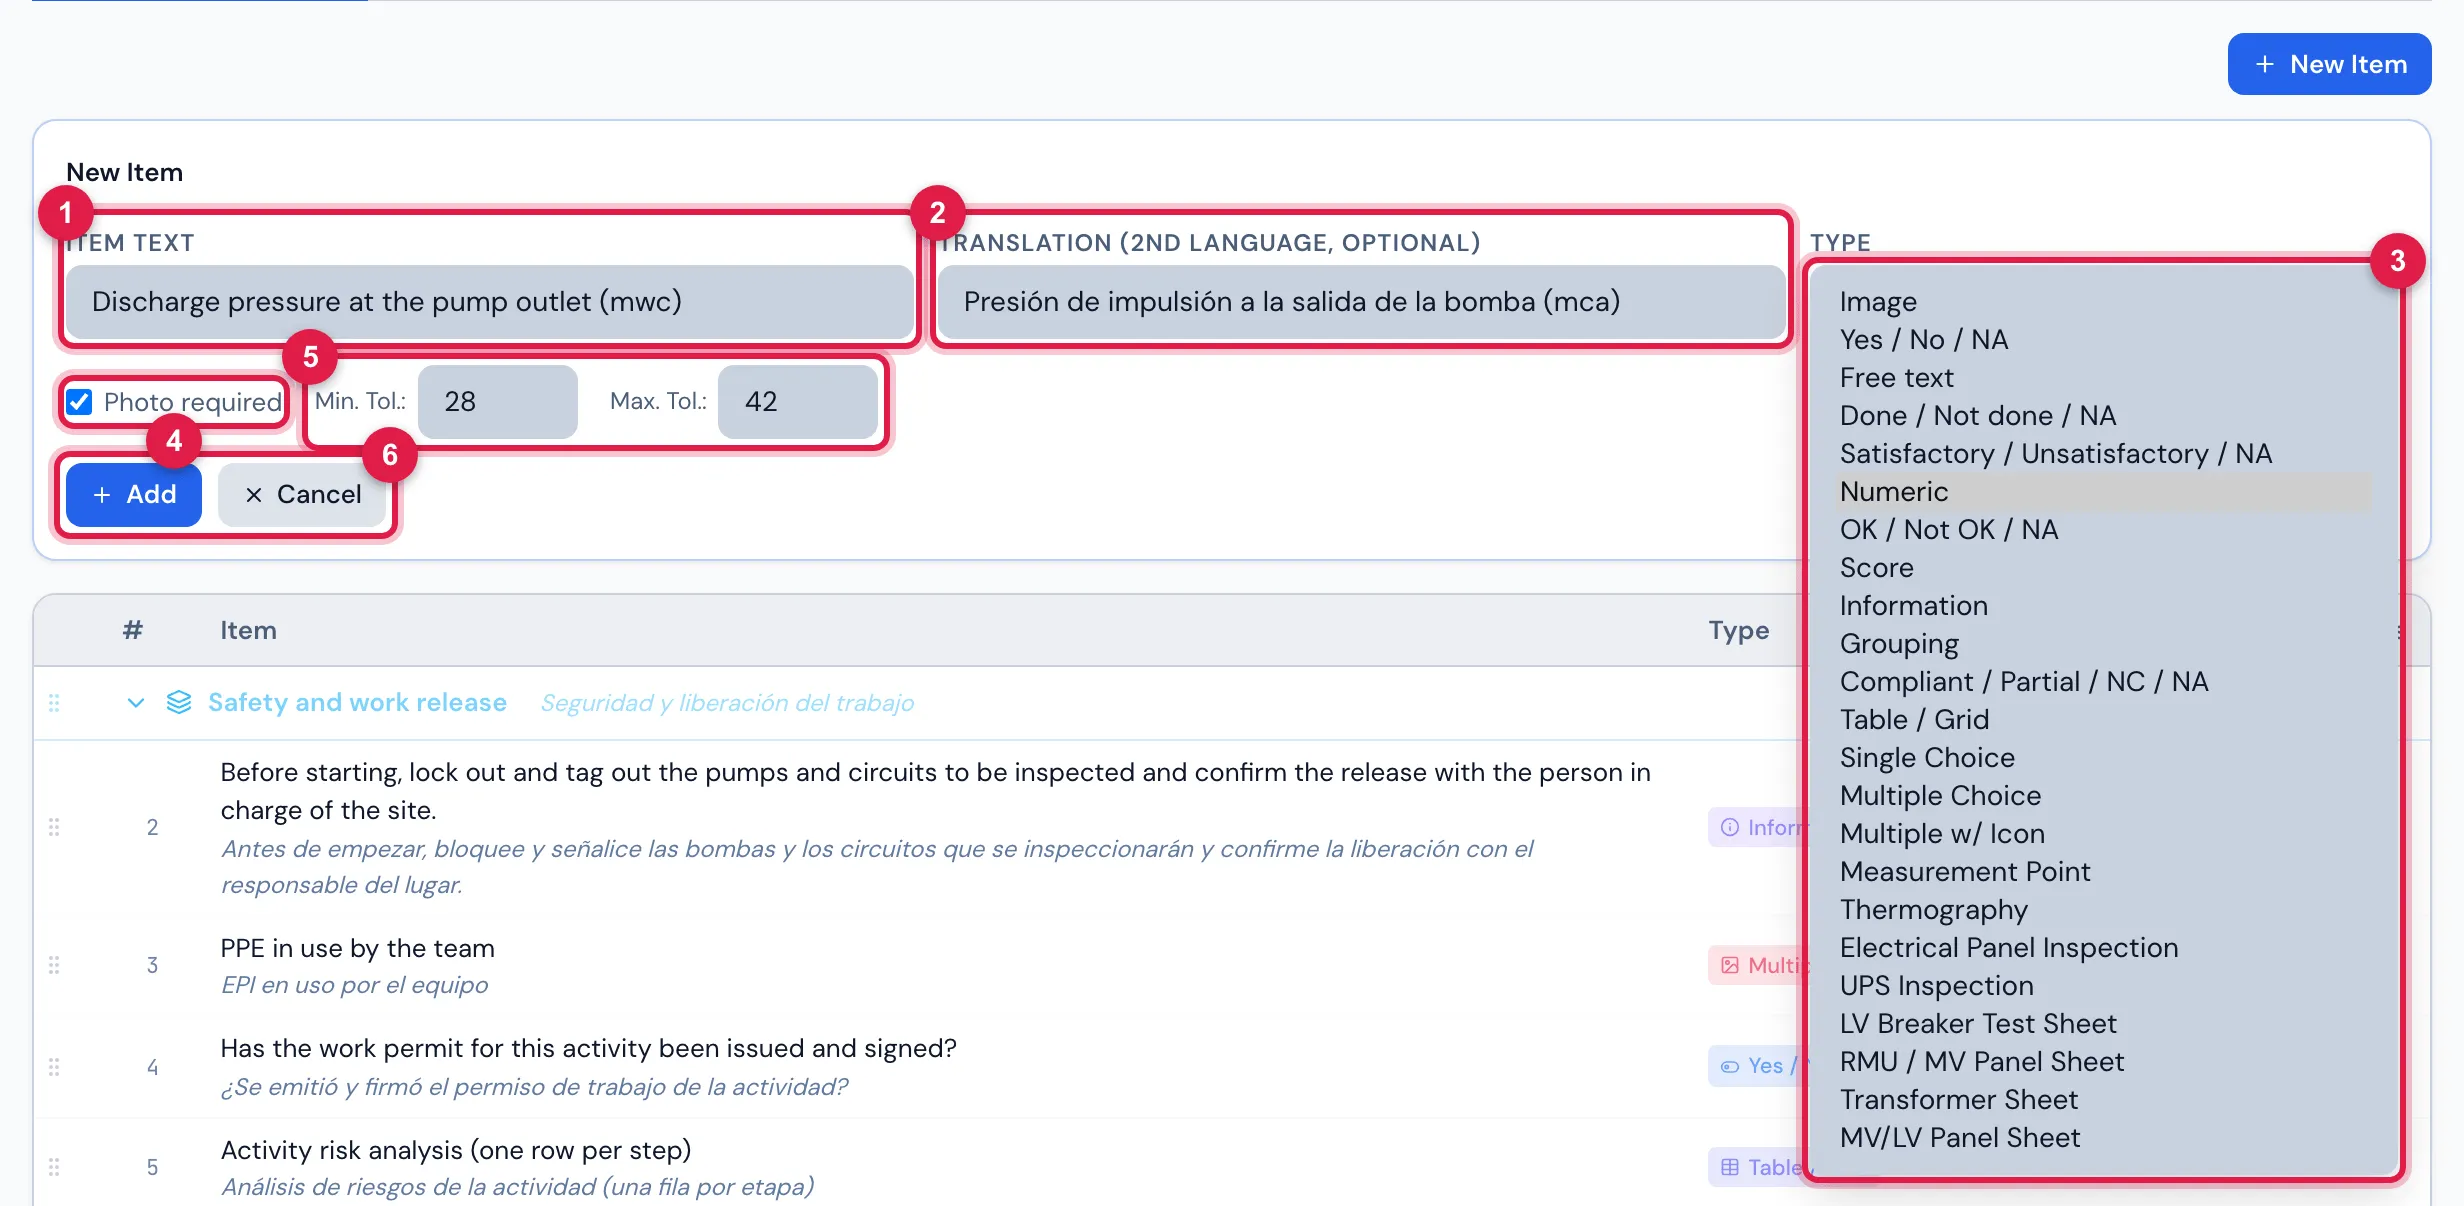Select LV Breaker Test Sheet option

2105,1024
